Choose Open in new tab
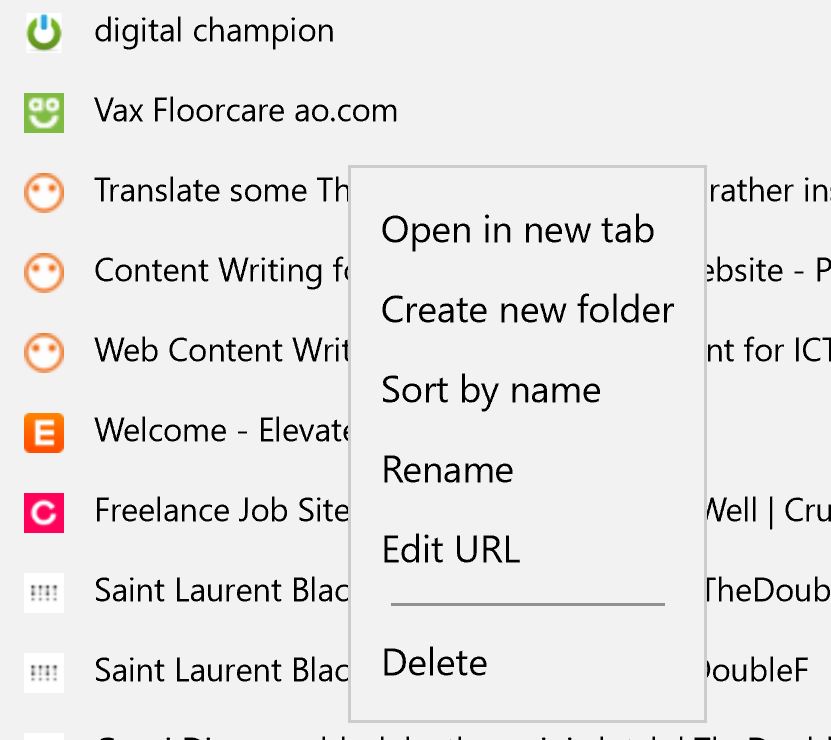This screenshot has height=740, width=831. tap(518, 231)
